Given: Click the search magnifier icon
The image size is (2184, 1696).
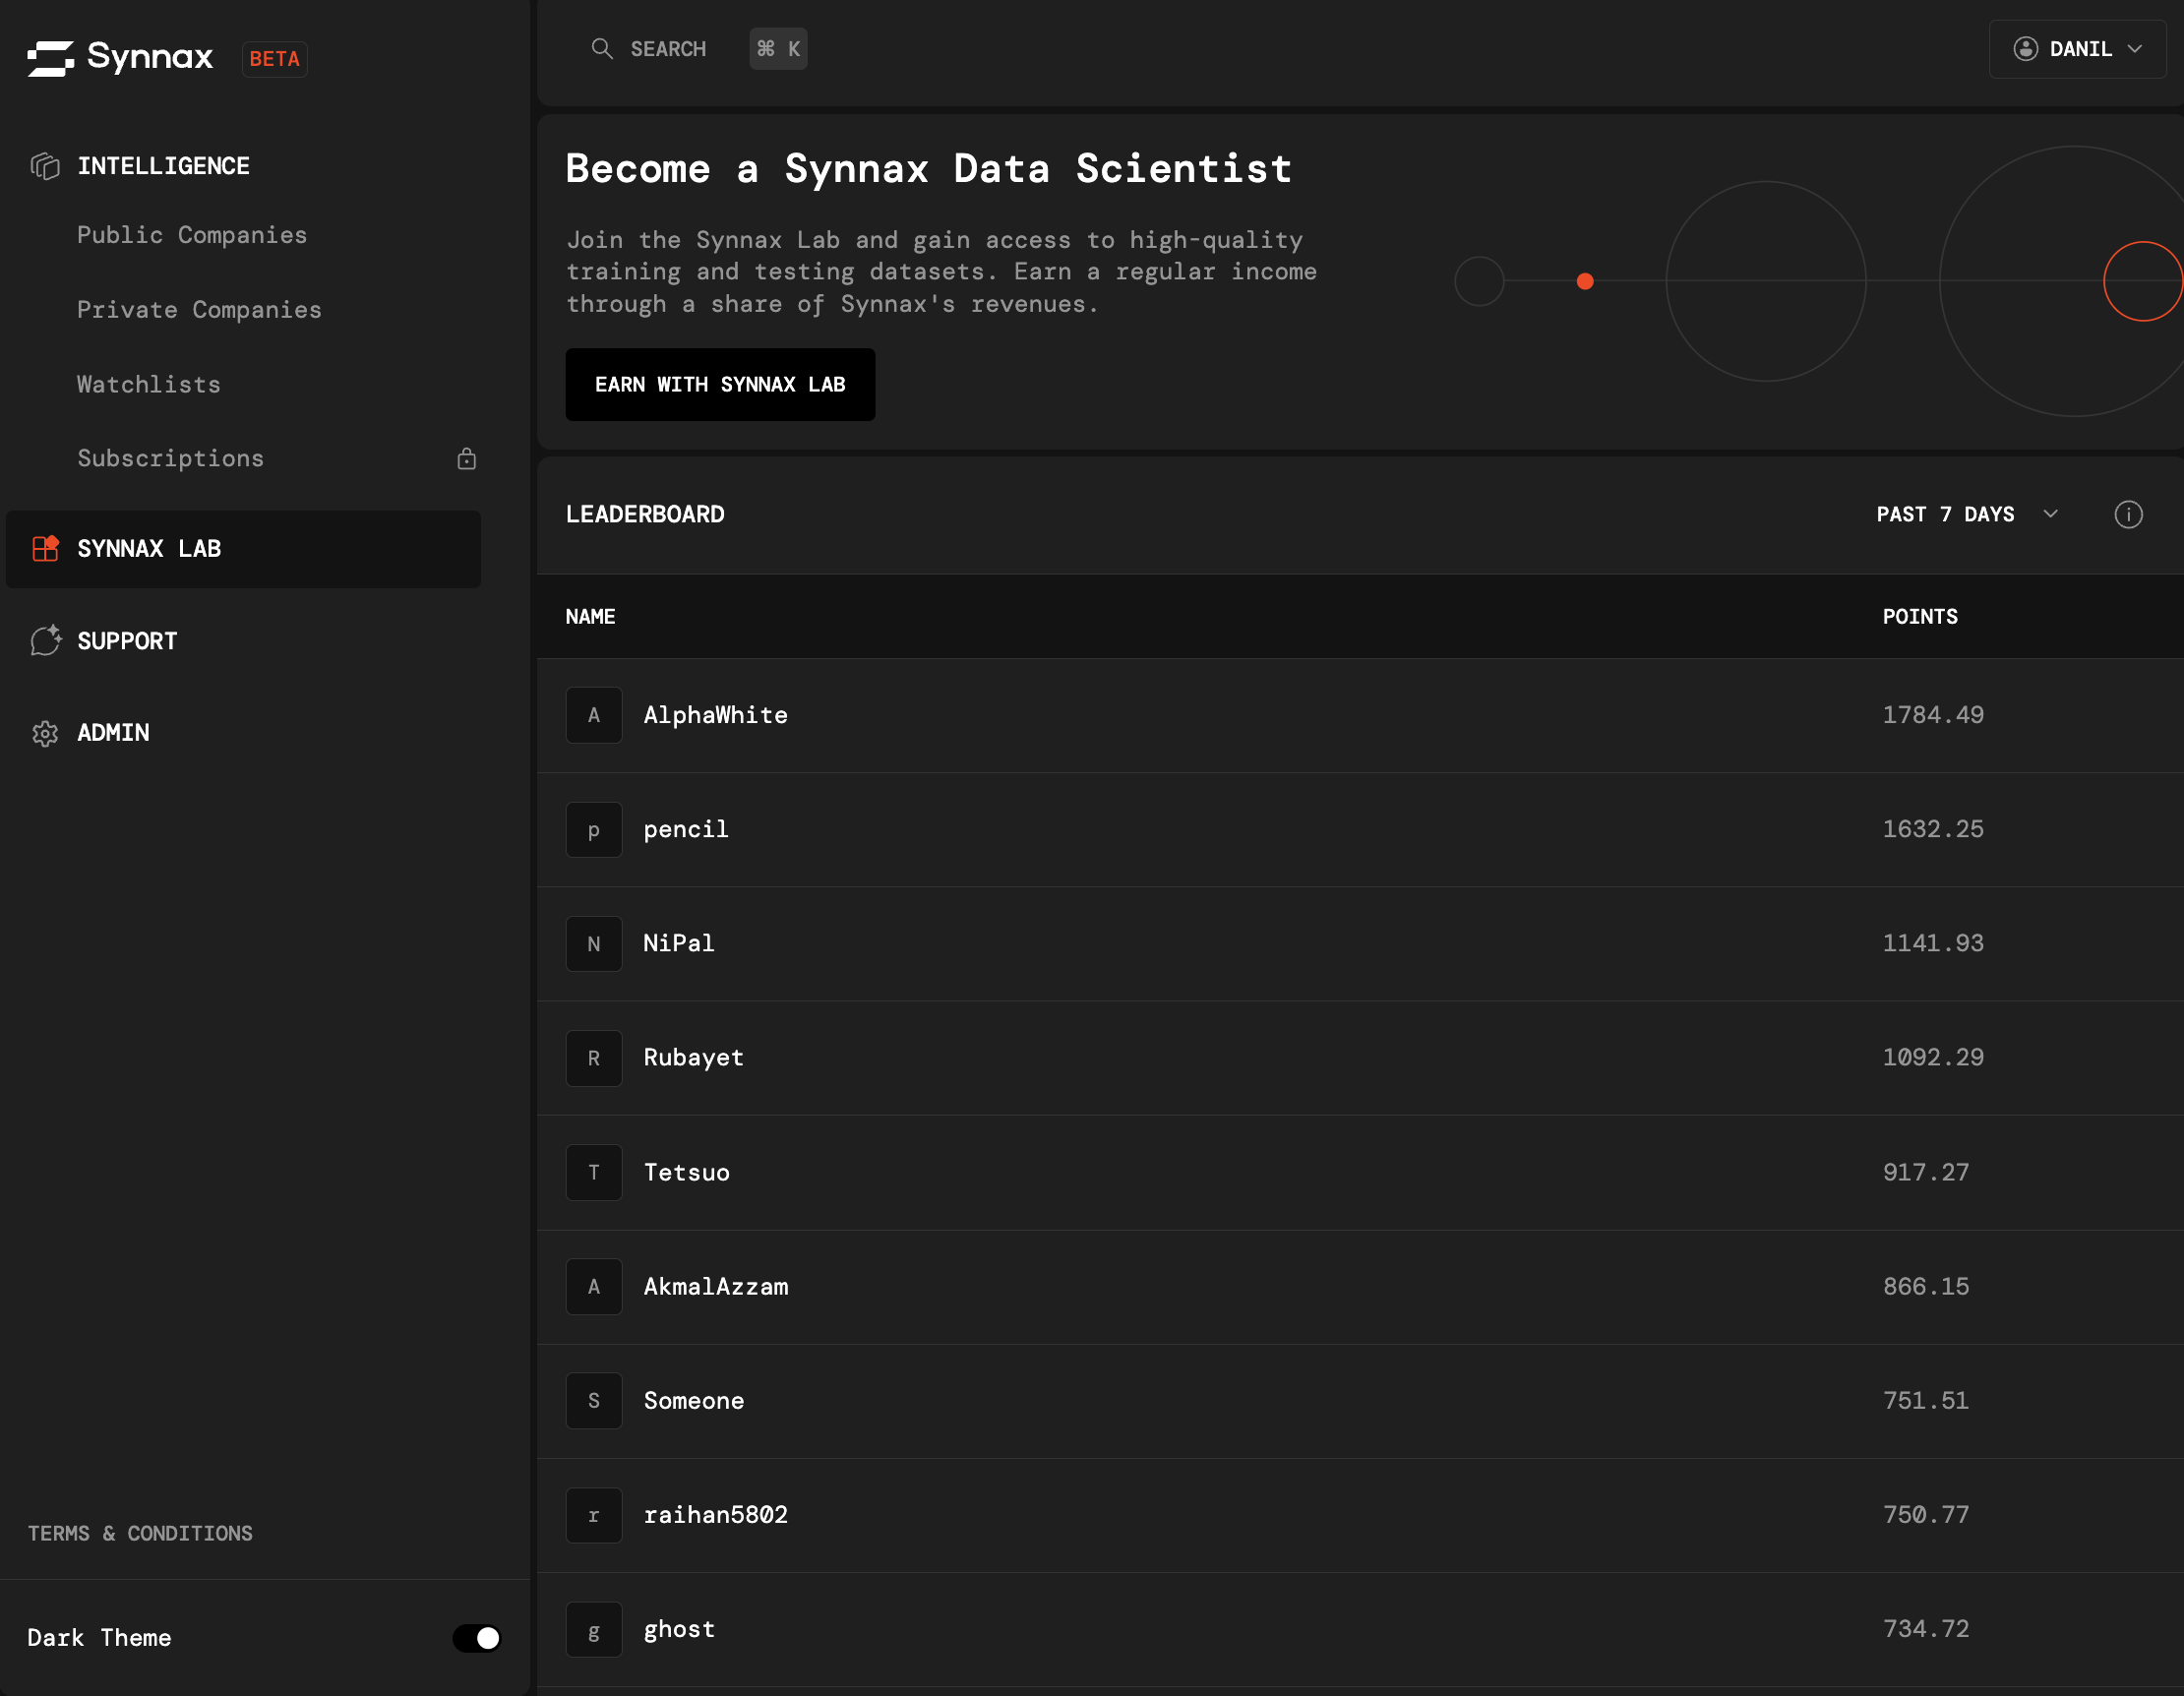Looking at the screenshot, I should pos(601,49).
